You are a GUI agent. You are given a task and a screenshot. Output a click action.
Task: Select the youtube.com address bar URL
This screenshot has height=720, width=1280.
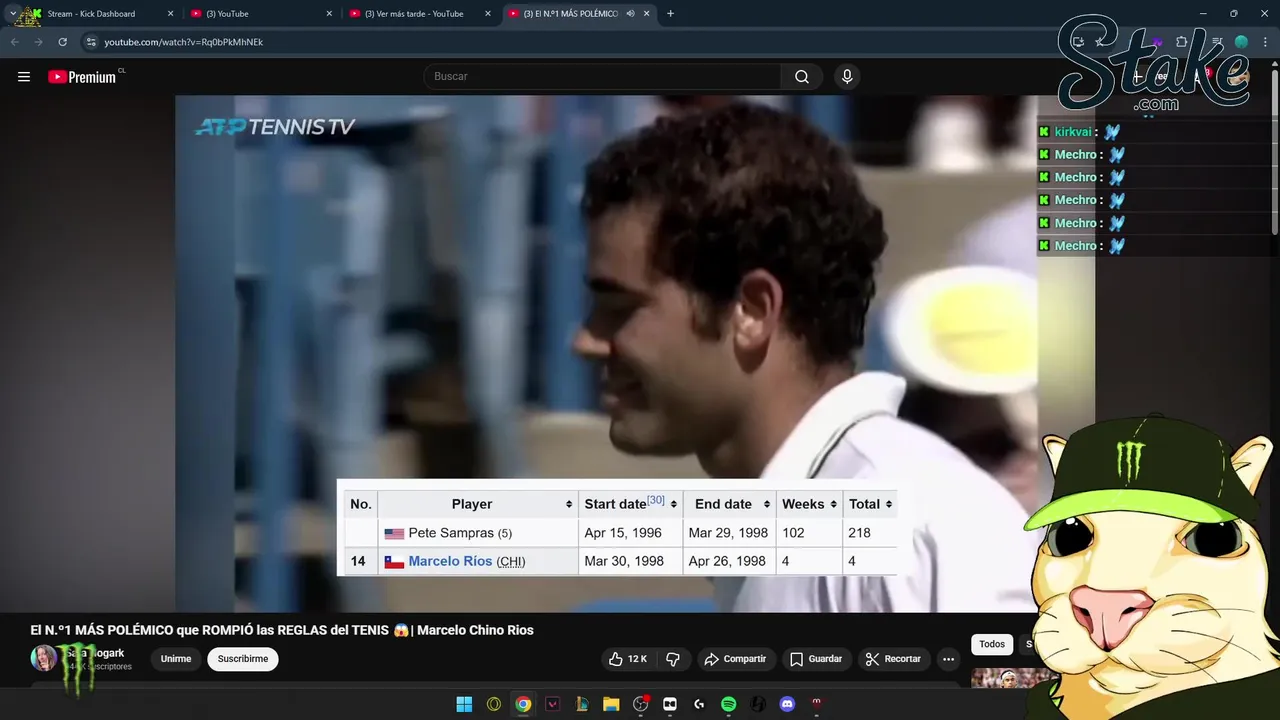[183, 42]
